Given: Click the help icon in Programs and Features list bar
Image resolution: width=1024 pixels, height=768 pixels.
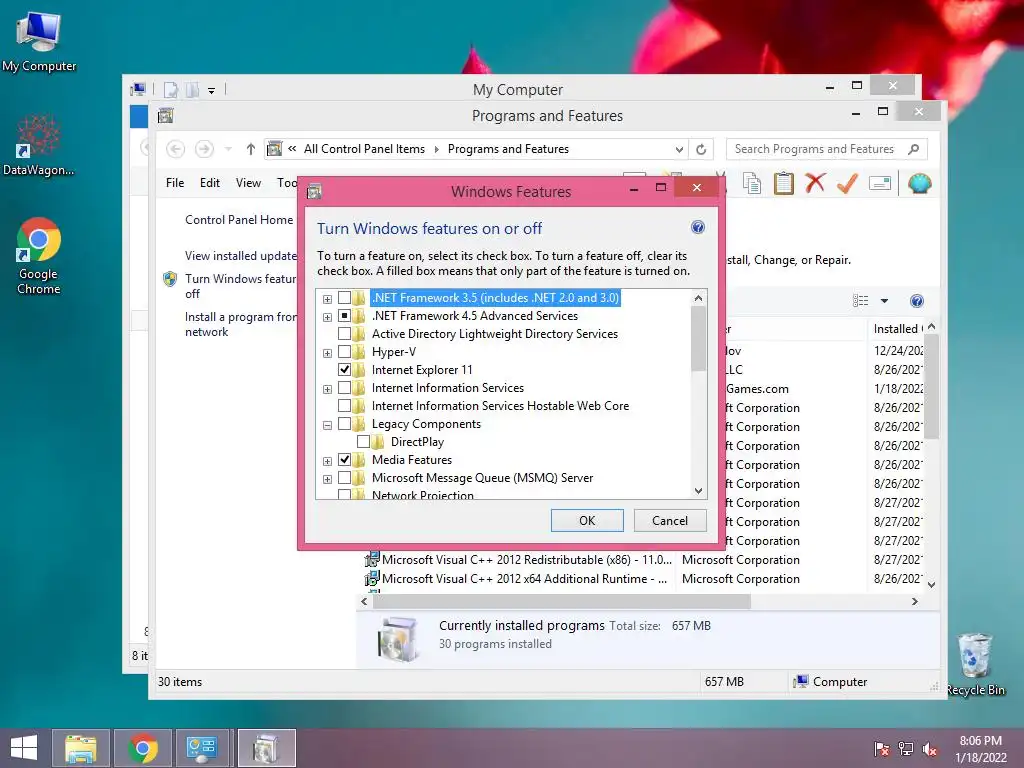Looking at the screenshot, I should click(917, 301).
